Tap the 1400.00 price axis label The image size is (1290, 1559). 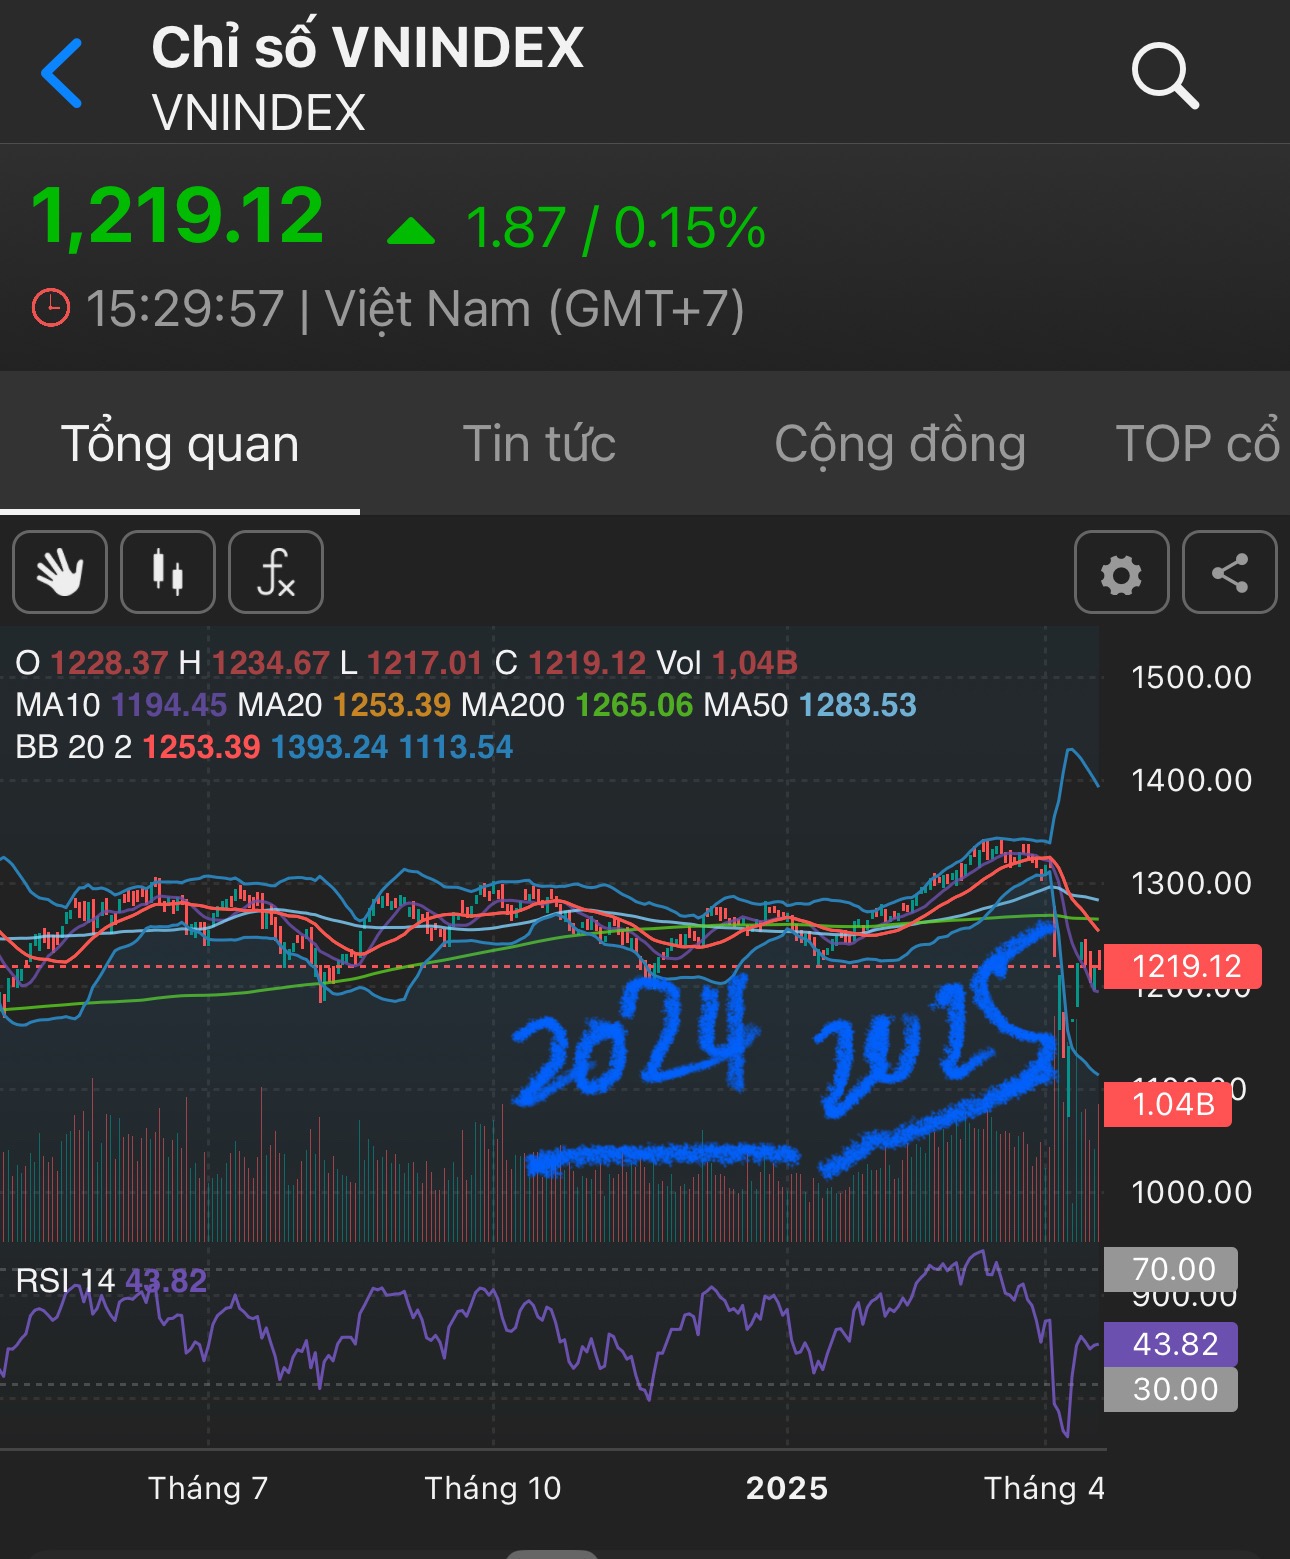pos(1191,780)
